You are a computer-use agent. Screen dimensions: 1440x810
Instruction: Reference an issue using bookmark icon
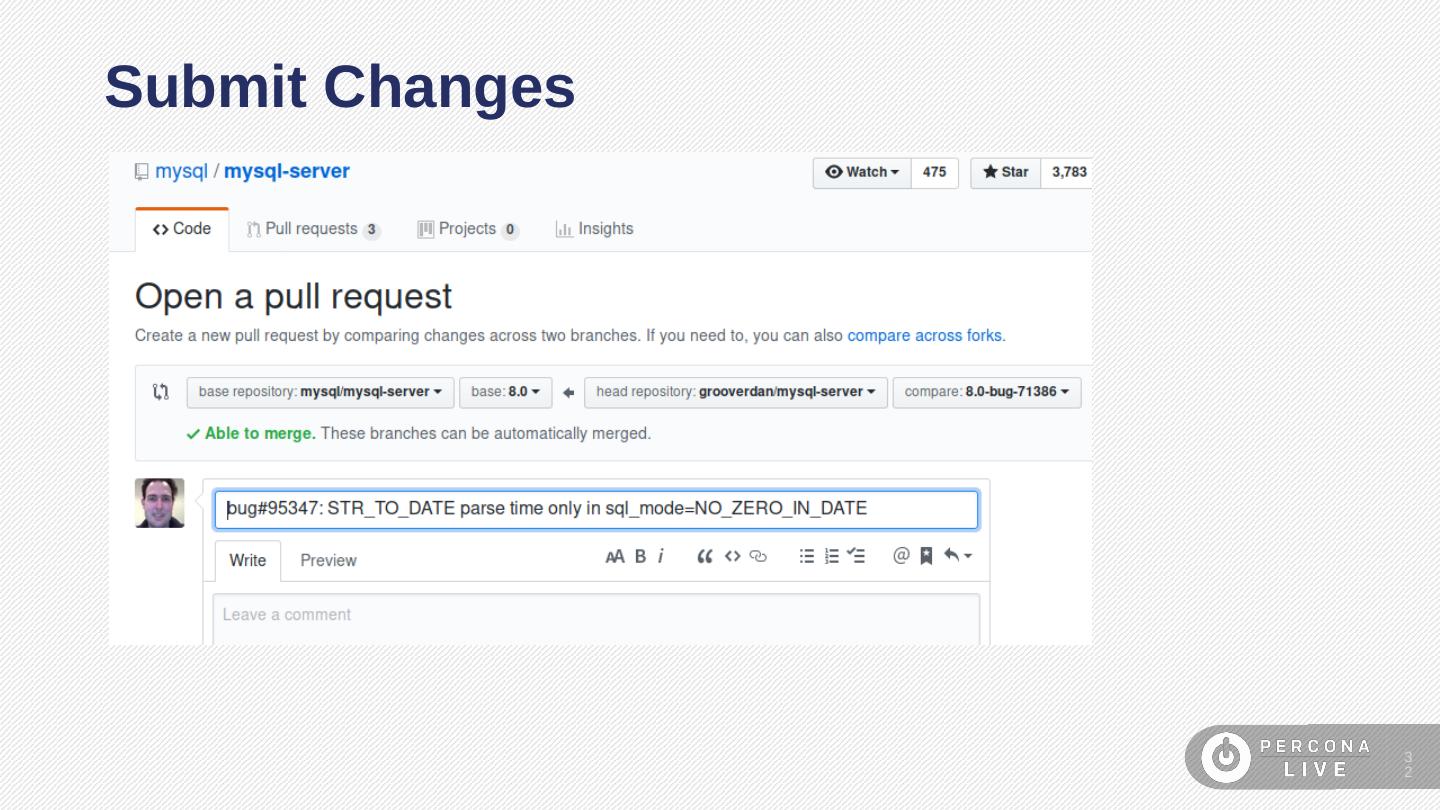click(x=926, y=557)
